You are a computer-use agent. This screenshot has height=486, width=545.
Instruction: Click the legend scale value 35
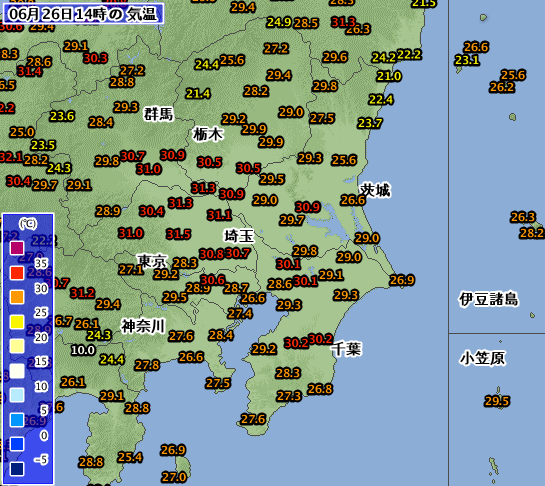[x=41, y=263]
